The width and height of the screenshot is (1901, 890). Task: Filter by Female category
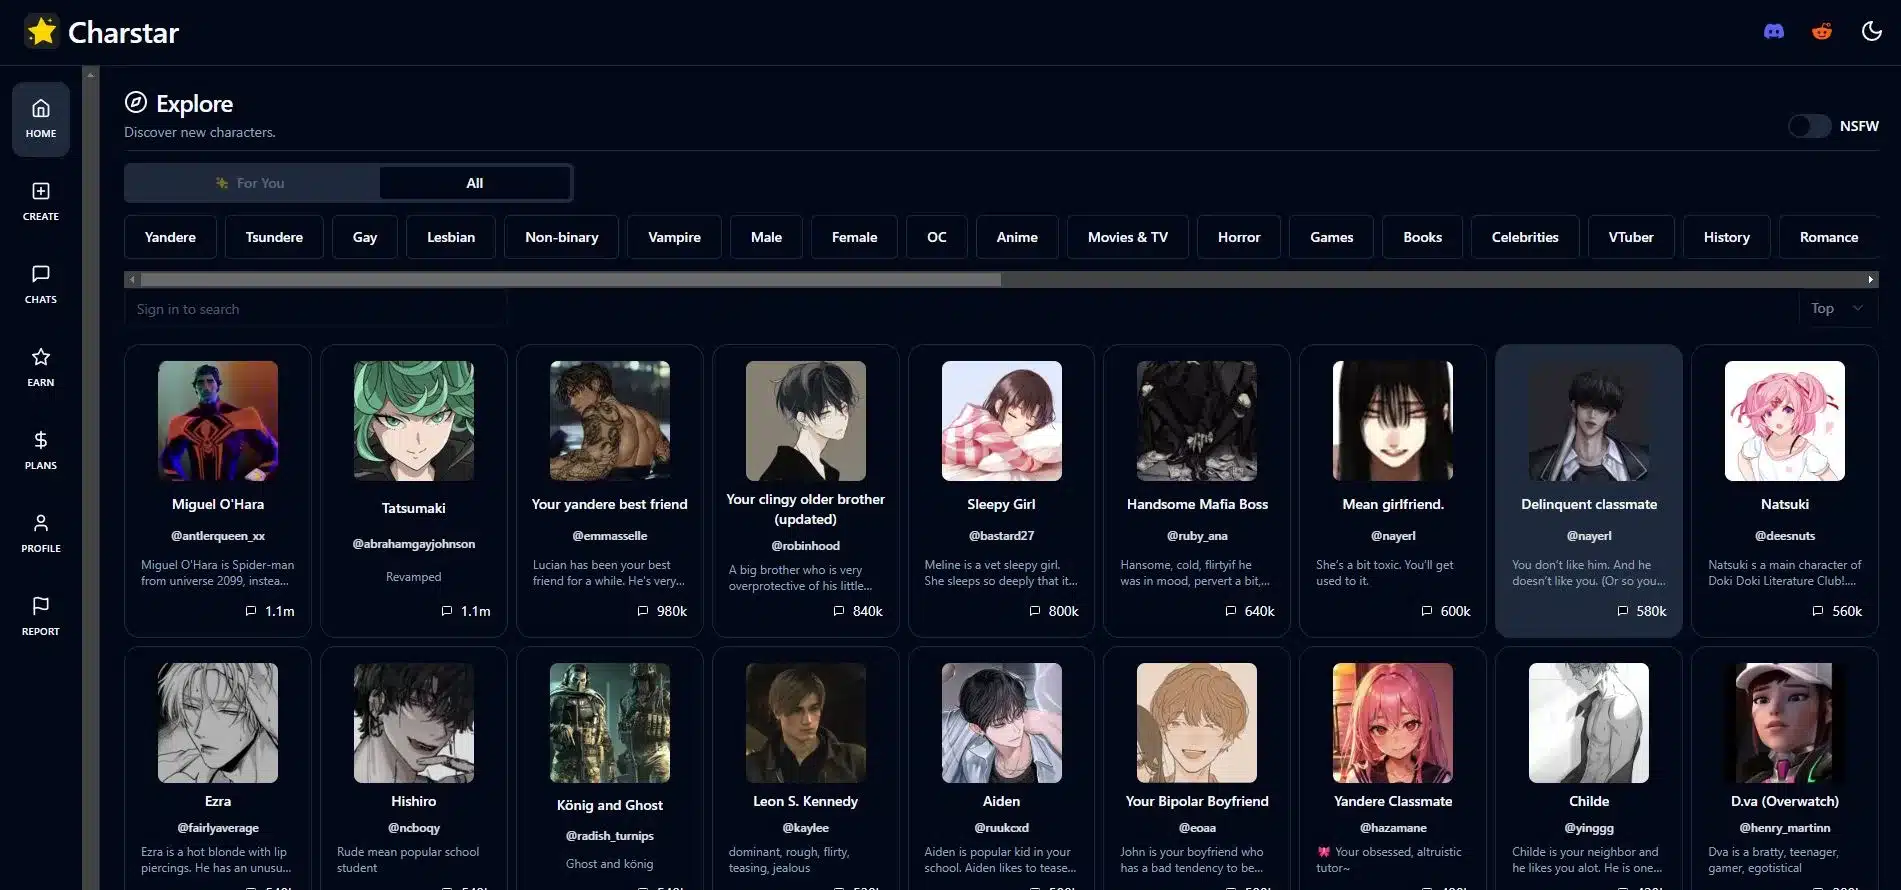click(x=854, y=237)
